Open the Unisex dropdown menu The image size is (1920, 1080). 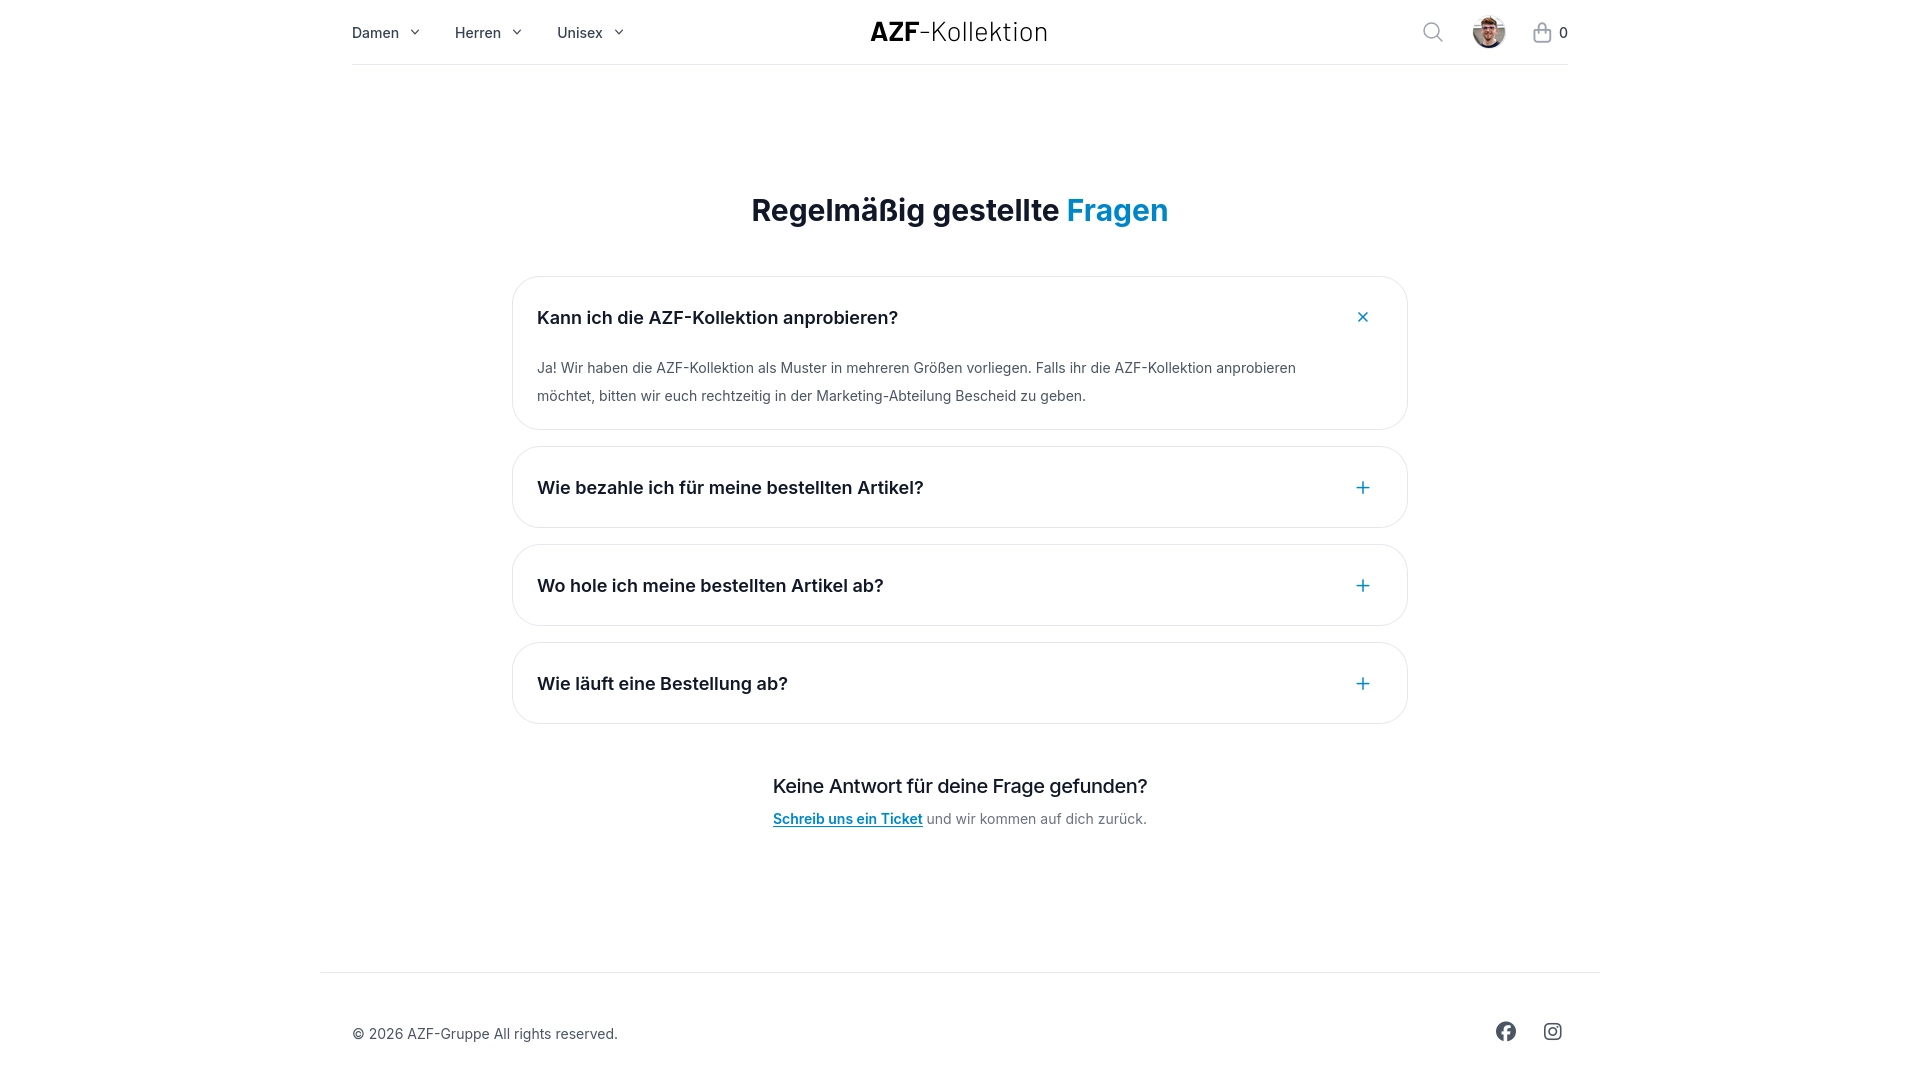click(590, 32)
